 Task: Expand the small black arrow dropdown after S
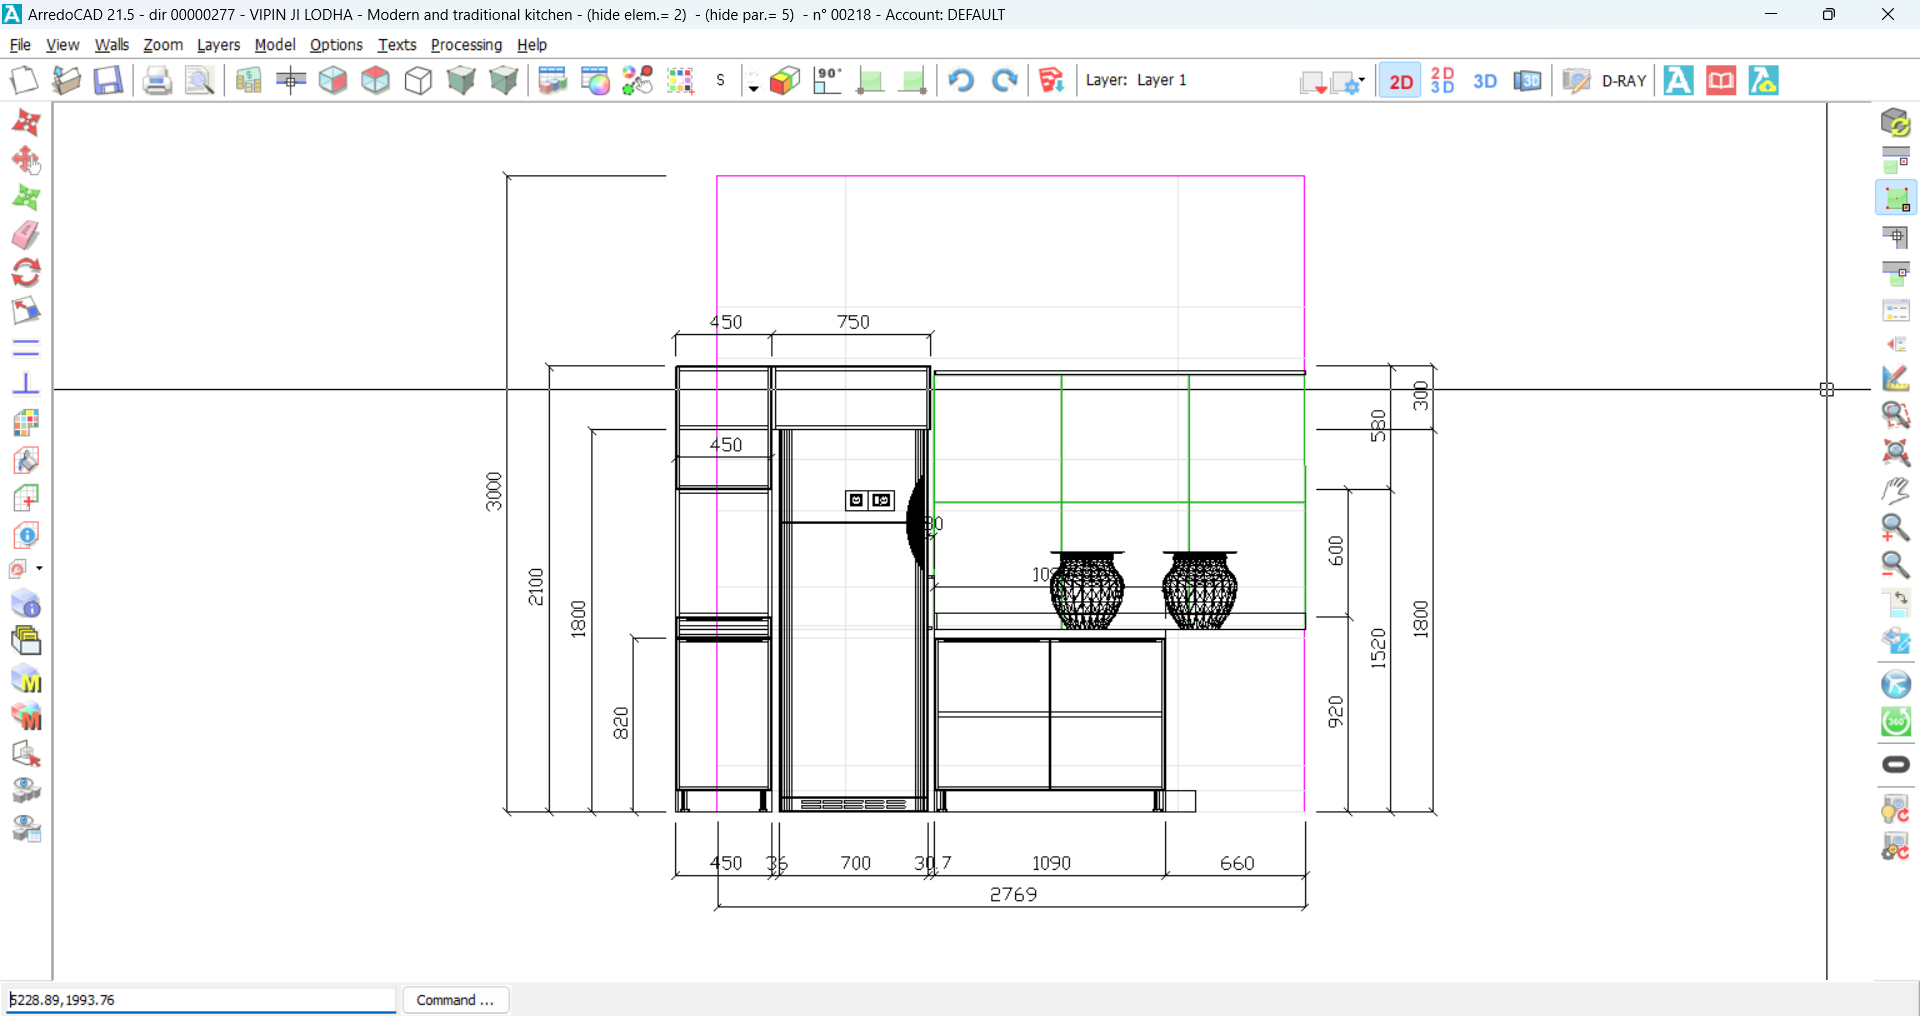point(753,88)
